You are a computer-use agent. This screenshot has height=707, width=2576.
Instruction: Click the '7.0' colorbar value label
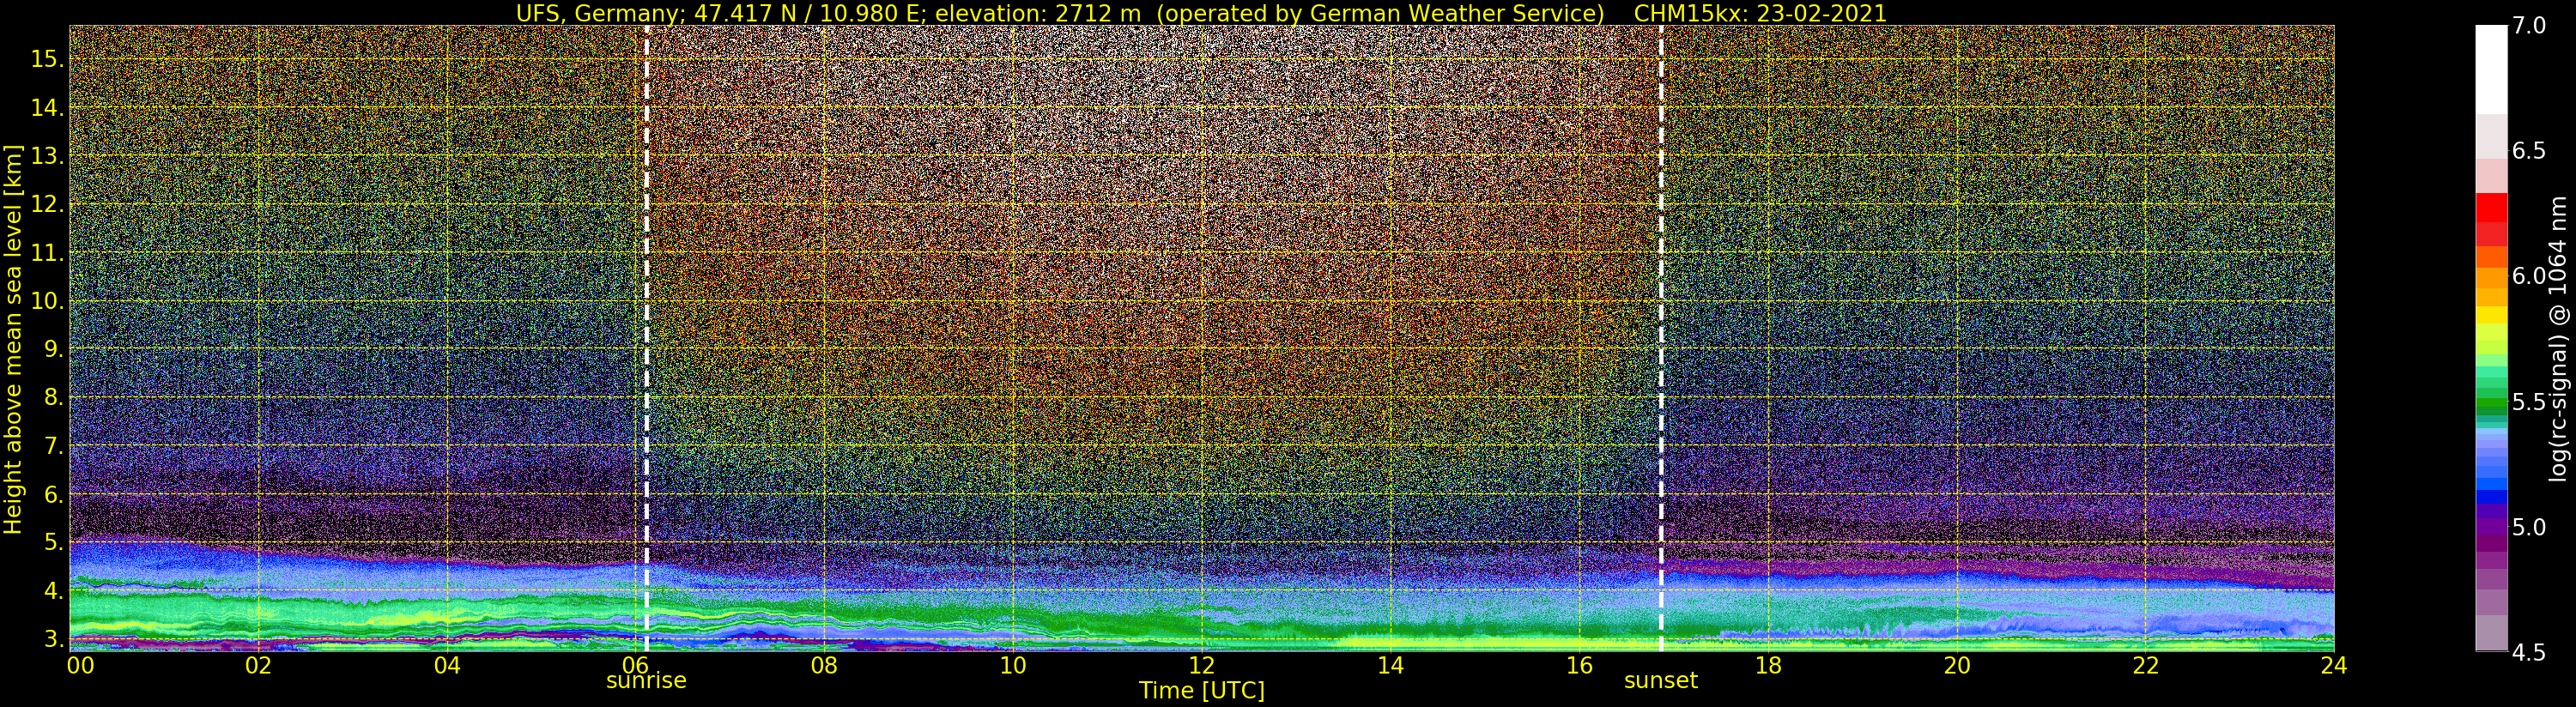click(2529, 26)
